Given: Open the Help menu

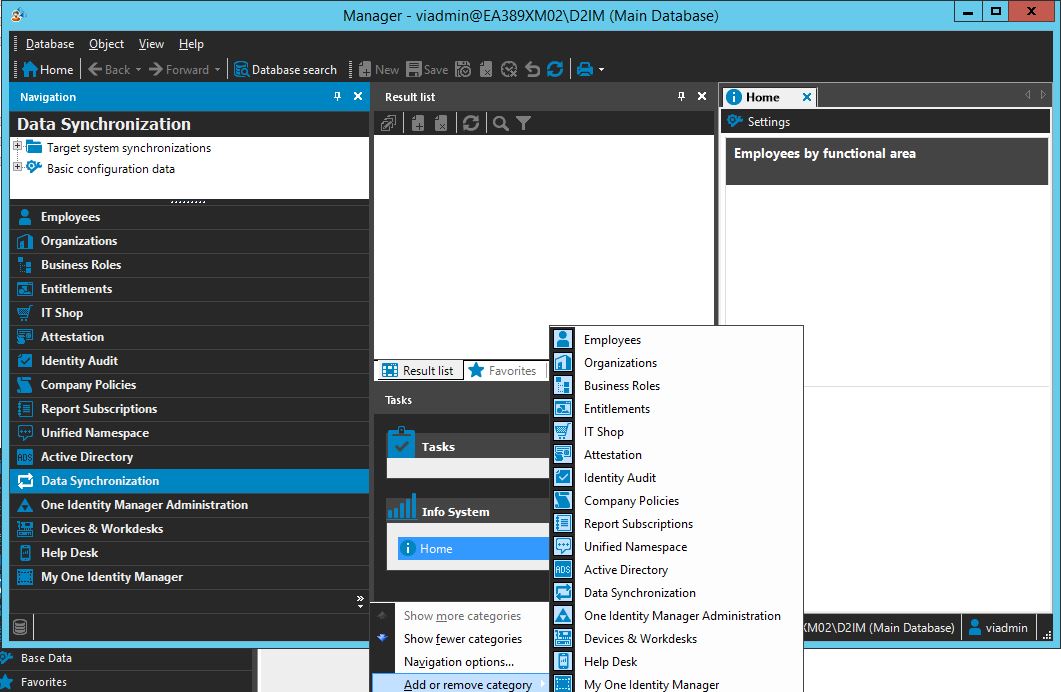Looking at the screenshot, I should pyautogui.click(x=191, y=44).
